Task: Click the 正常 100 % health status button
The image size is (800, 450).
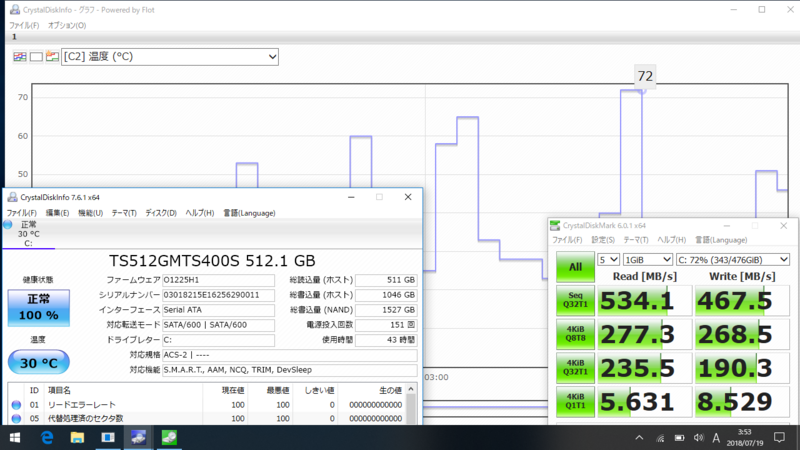Action: tap(39, 308)
